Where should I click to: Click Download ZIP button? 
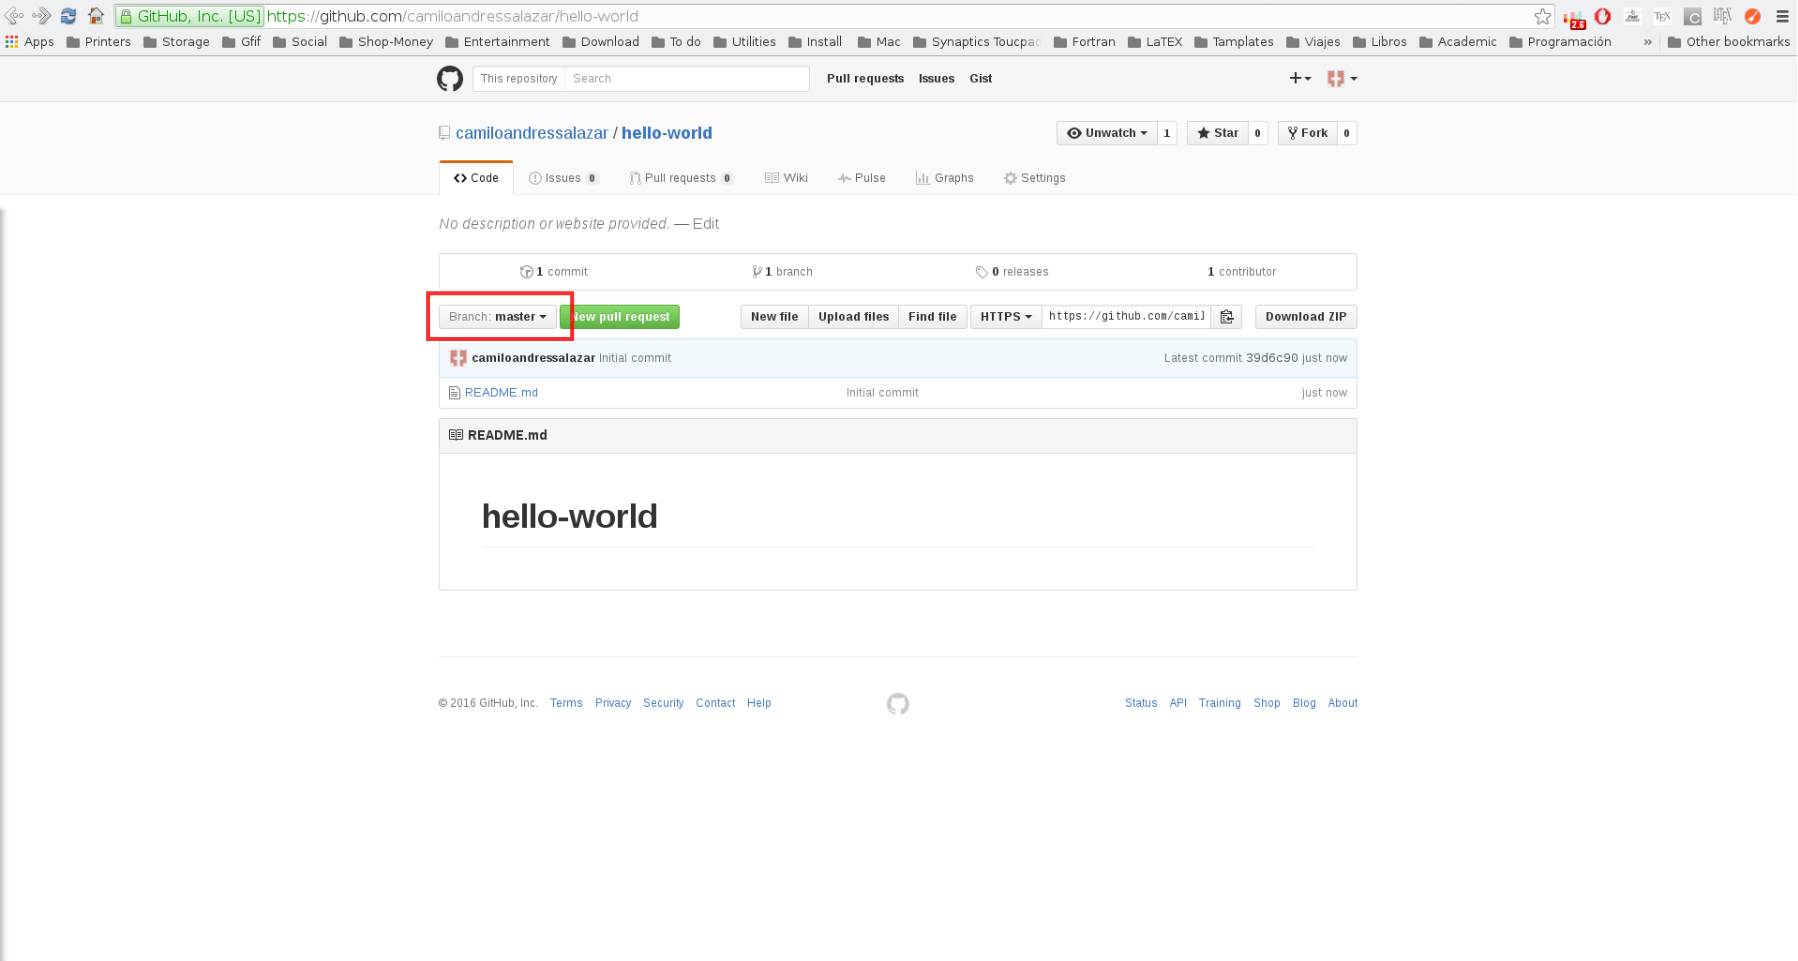click(1306, 317)
